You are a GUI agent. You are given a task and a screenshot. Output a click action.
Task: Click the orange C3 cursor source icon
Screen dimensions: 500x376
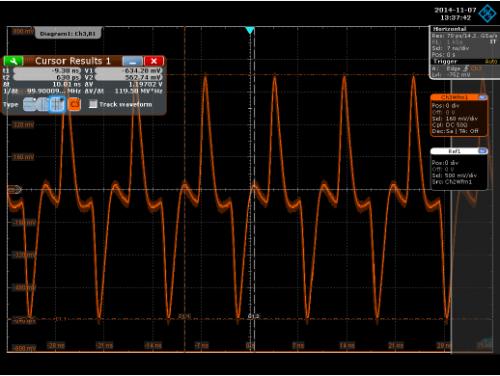(x=74, y=104)
